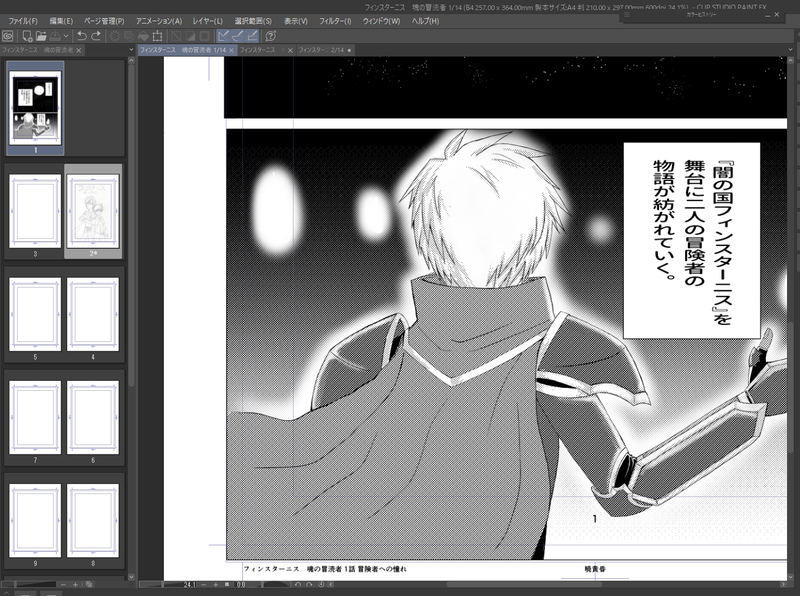
Task: Decrease page manager thumbnail size with minus
Action: pos(63,584)
